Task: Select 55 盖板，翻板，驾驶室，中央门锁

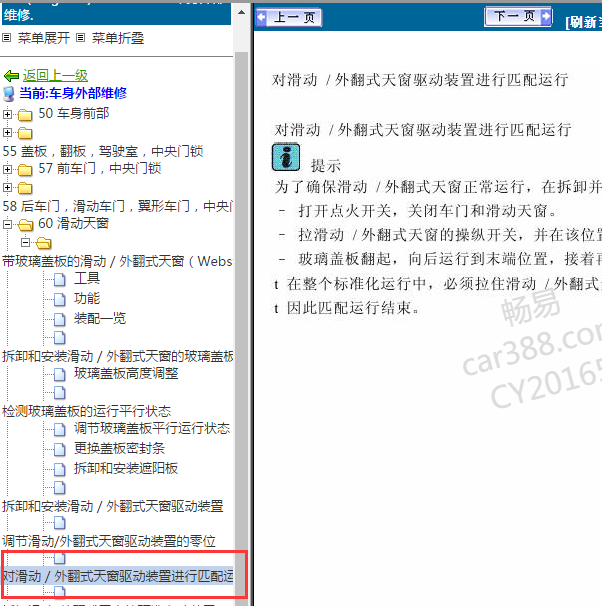Action: [x=103, y=151]
